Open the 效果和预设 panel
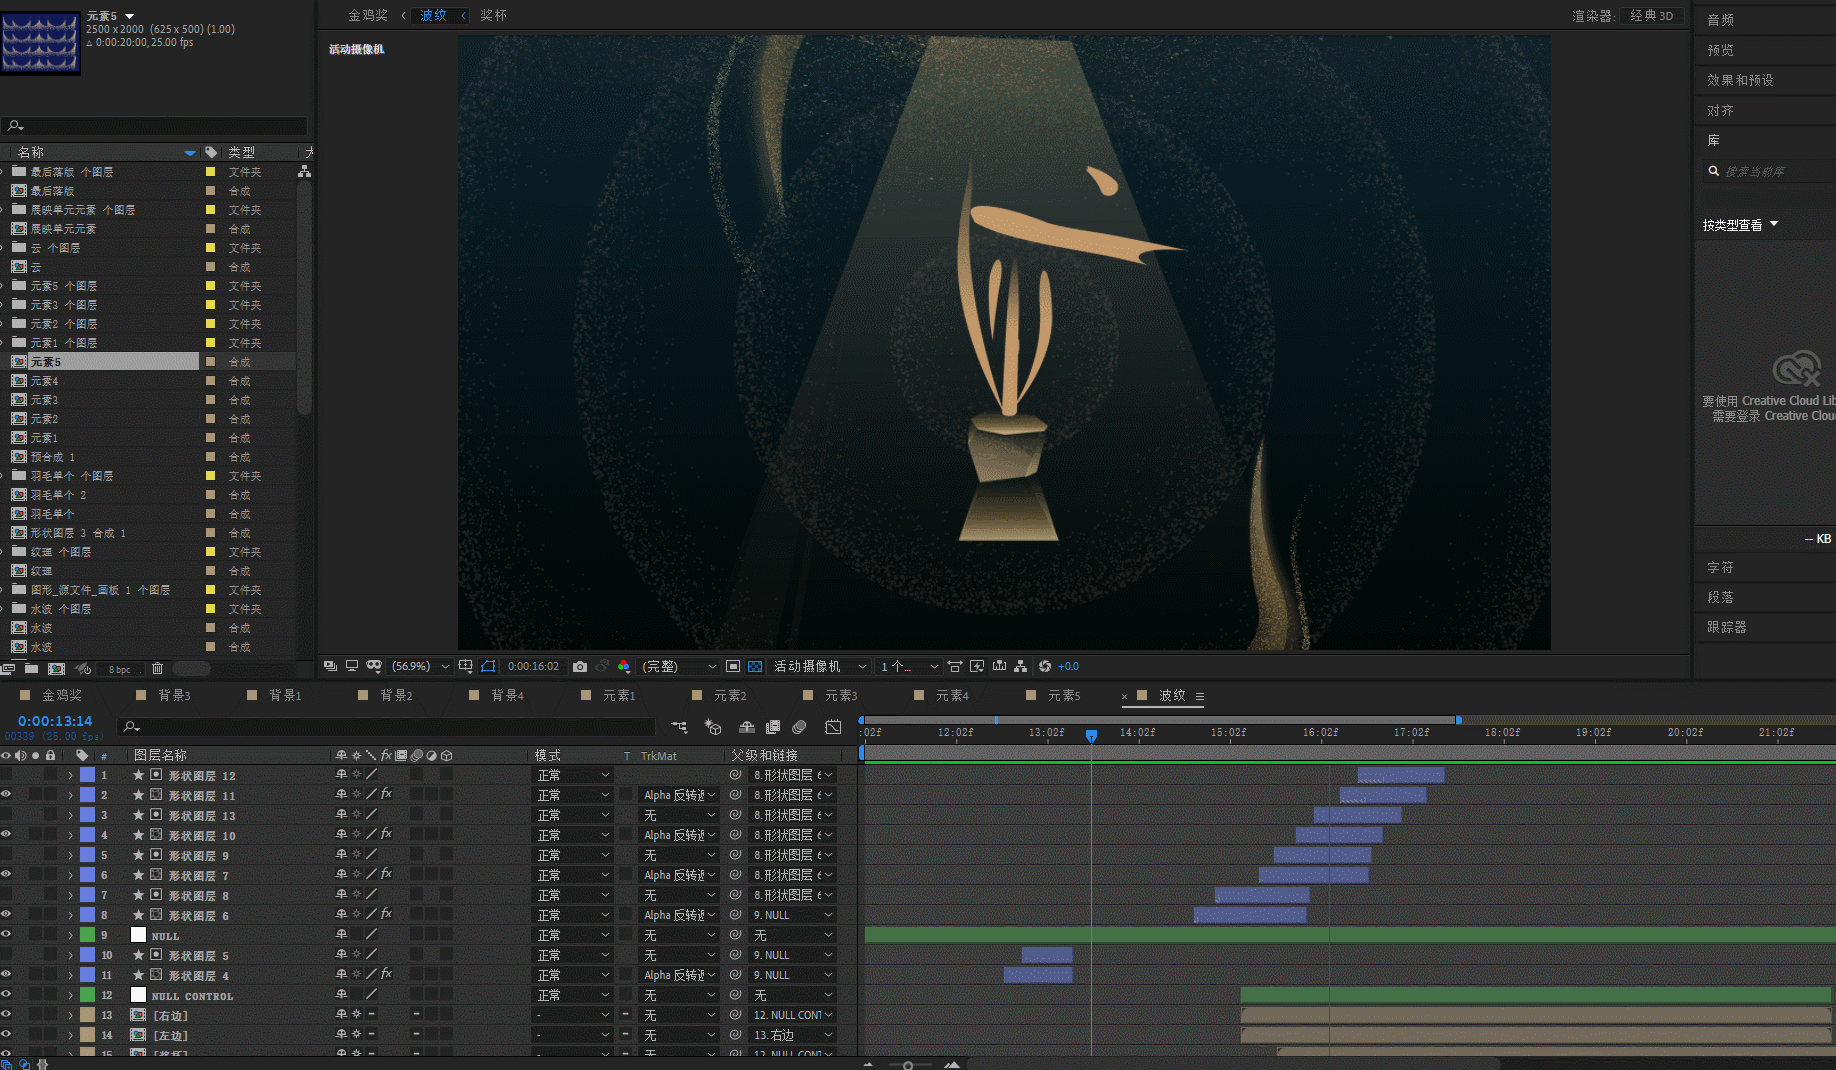The height and width of the screenshot is (1070, 1836). pyautogui.click(x=1740, y=80)
